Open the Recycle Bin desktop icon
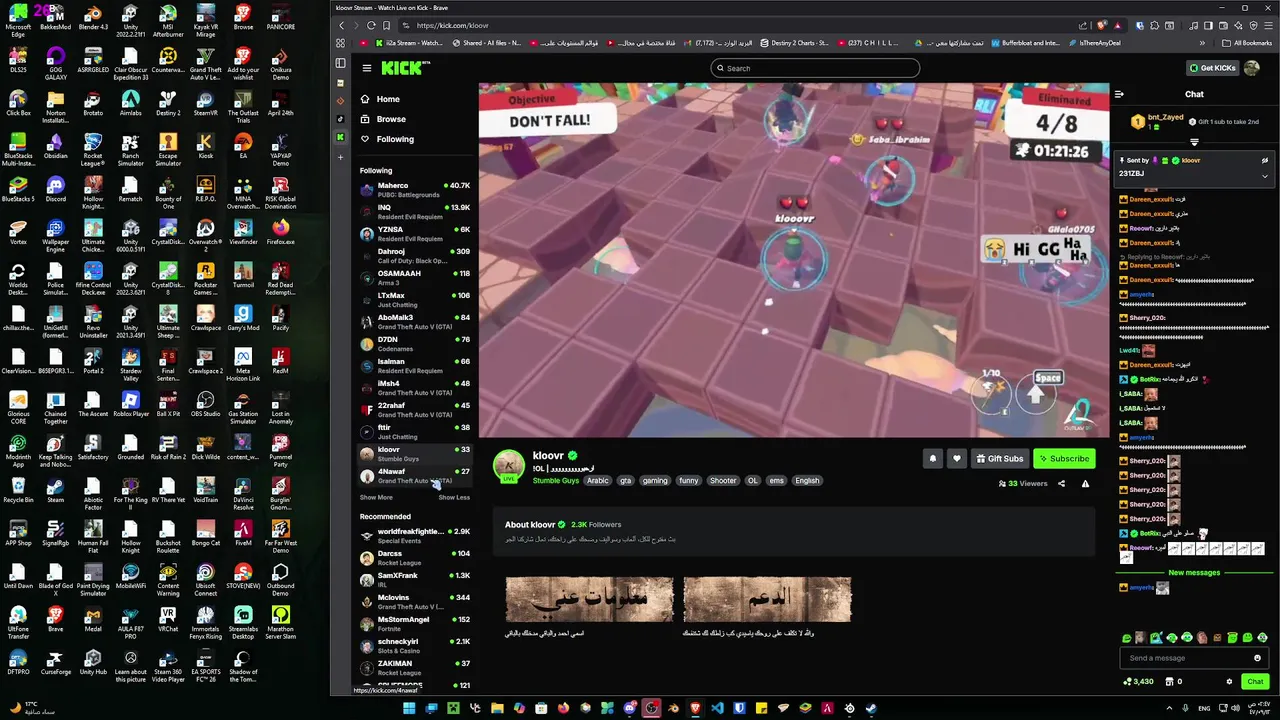This screenshot has height=720, width=1280. (18, 489)
